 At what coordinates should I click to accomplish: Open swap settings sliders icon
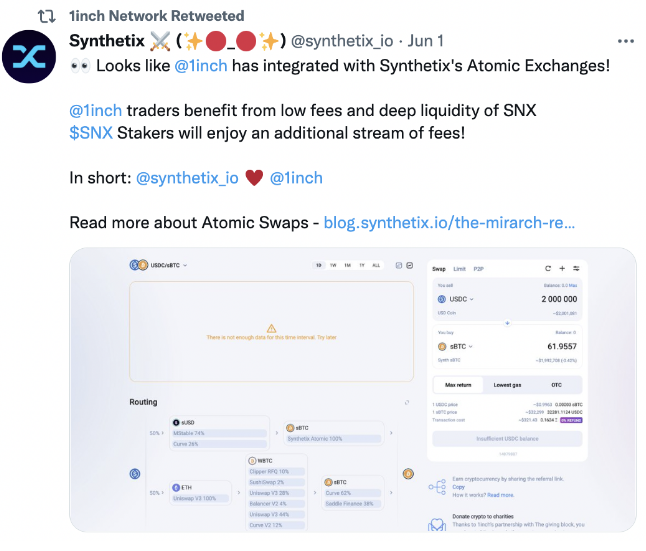tap(576, 269)
